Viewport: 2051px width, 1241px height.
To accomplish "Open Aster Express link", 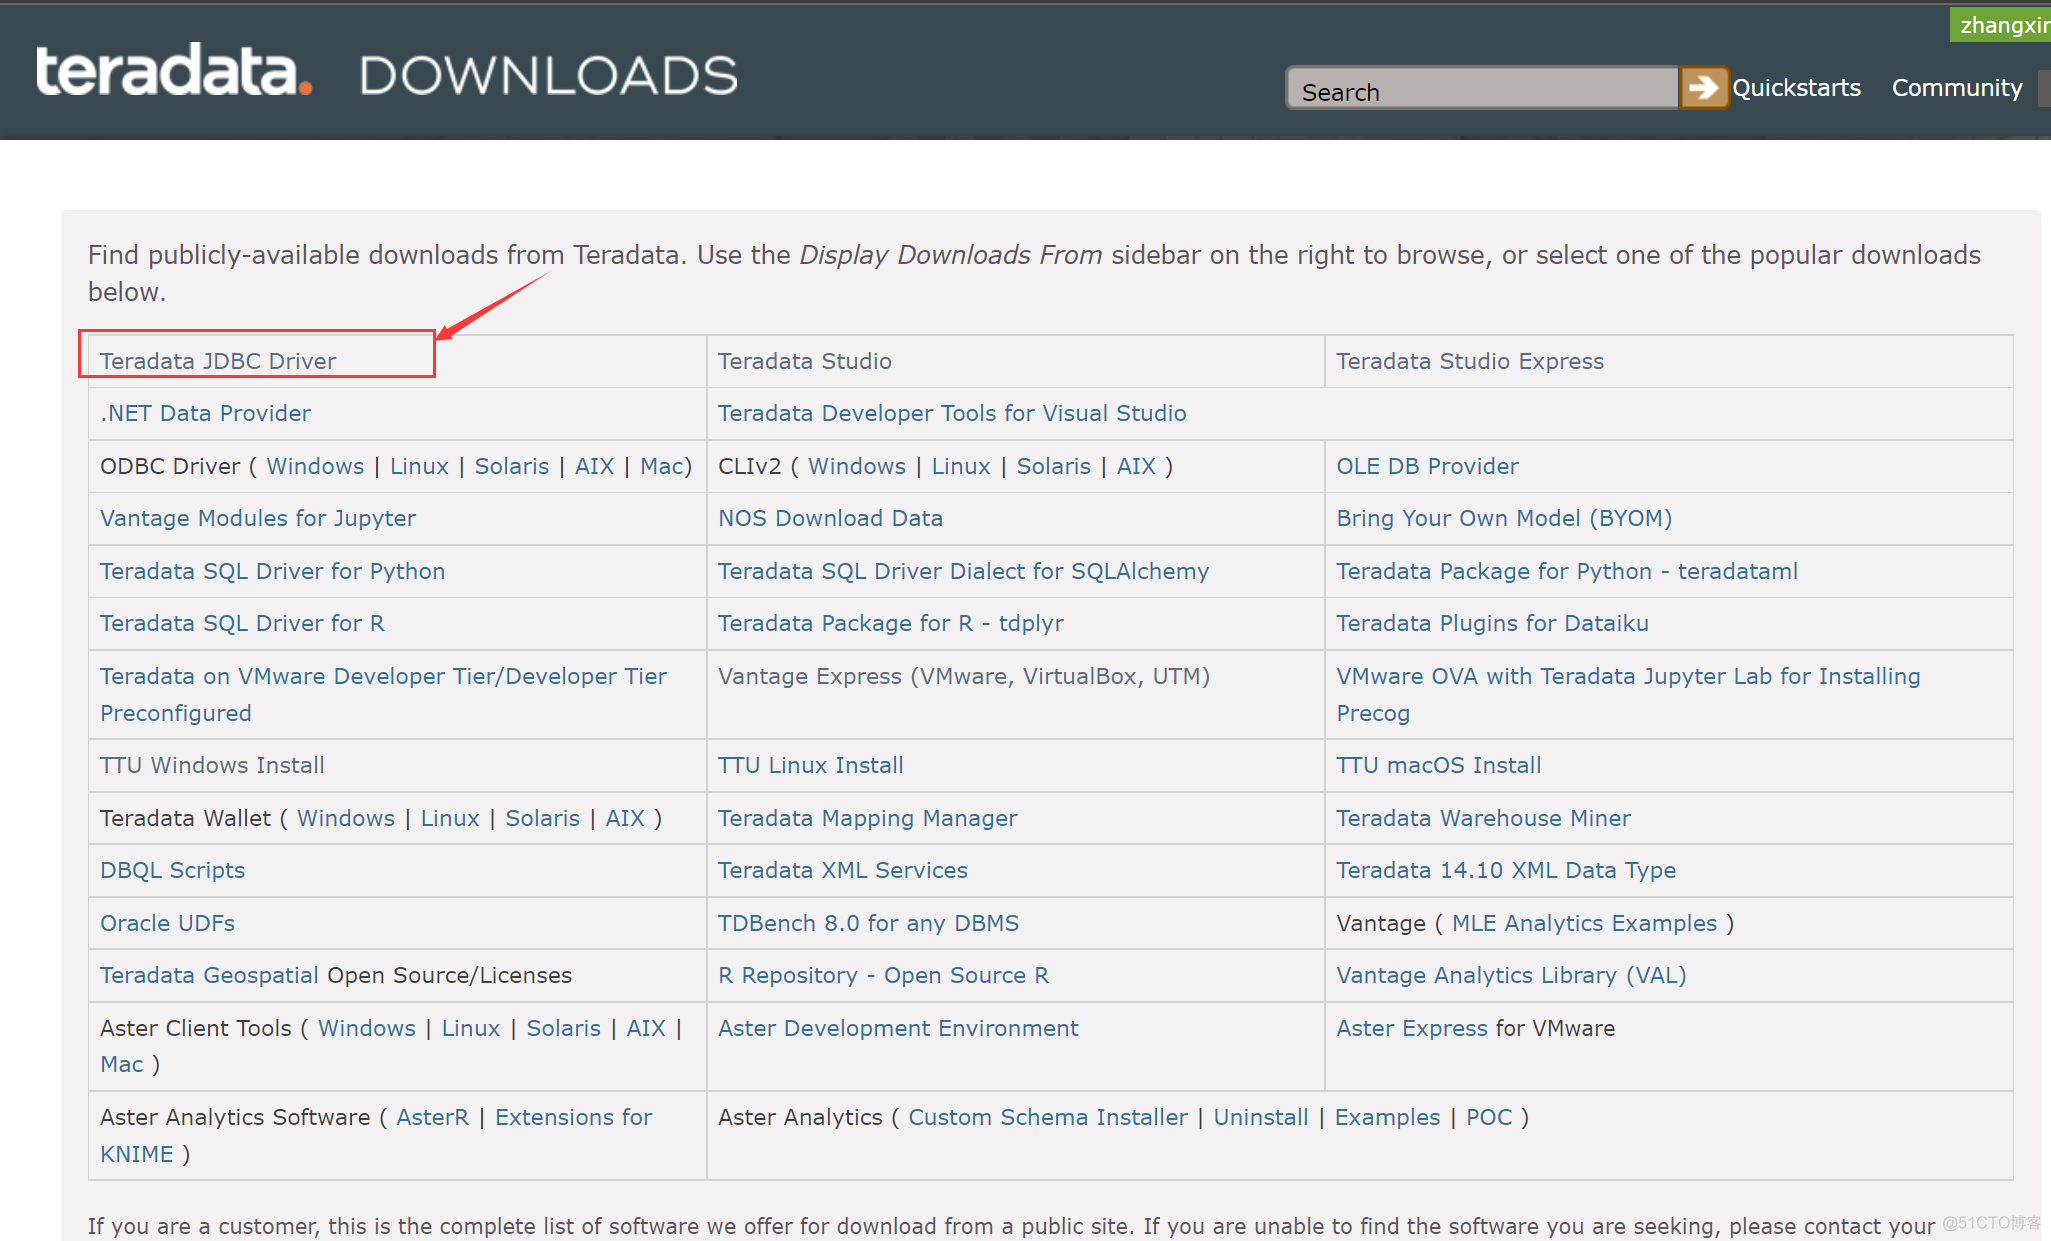I will (x=1412, y=1028).
